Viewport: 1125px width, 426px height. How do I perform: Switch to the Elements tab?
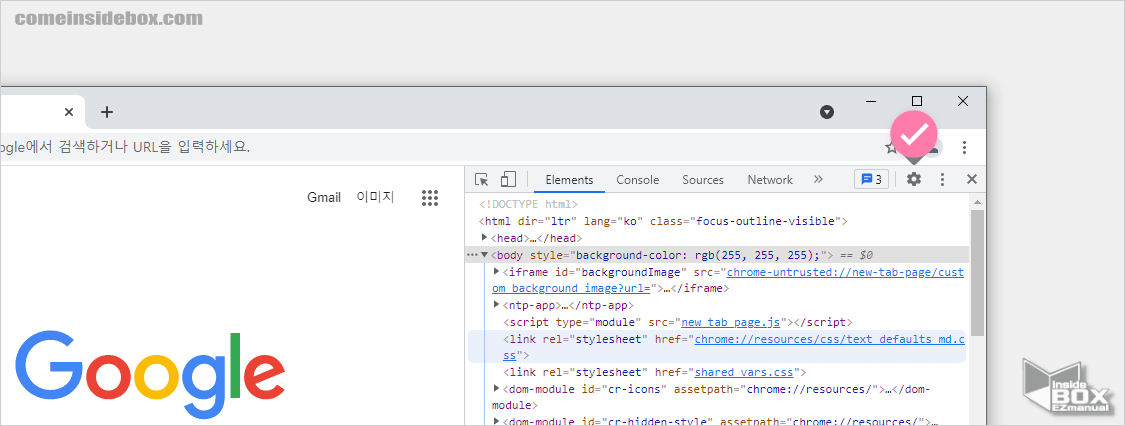570,180
